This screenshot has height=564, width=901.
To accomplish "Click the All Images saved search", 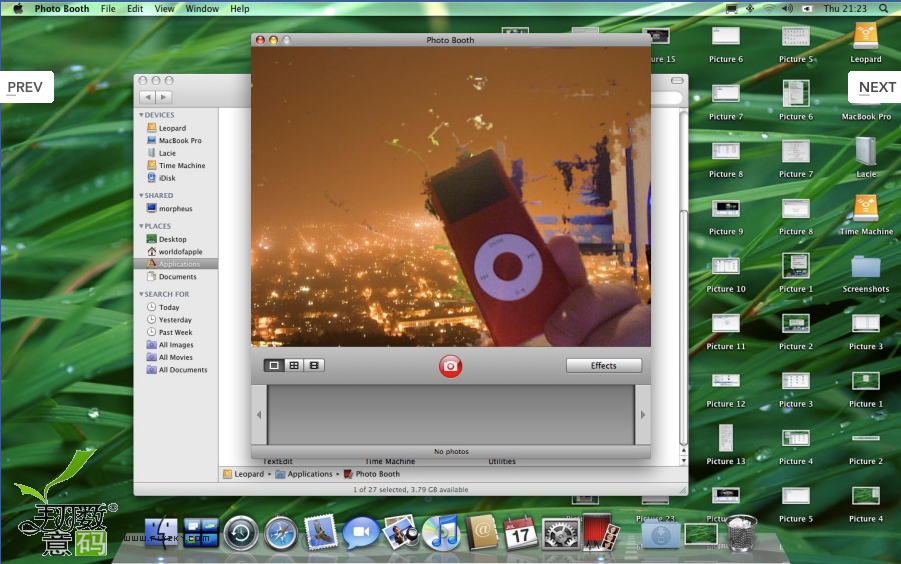I will coord(176,345).
